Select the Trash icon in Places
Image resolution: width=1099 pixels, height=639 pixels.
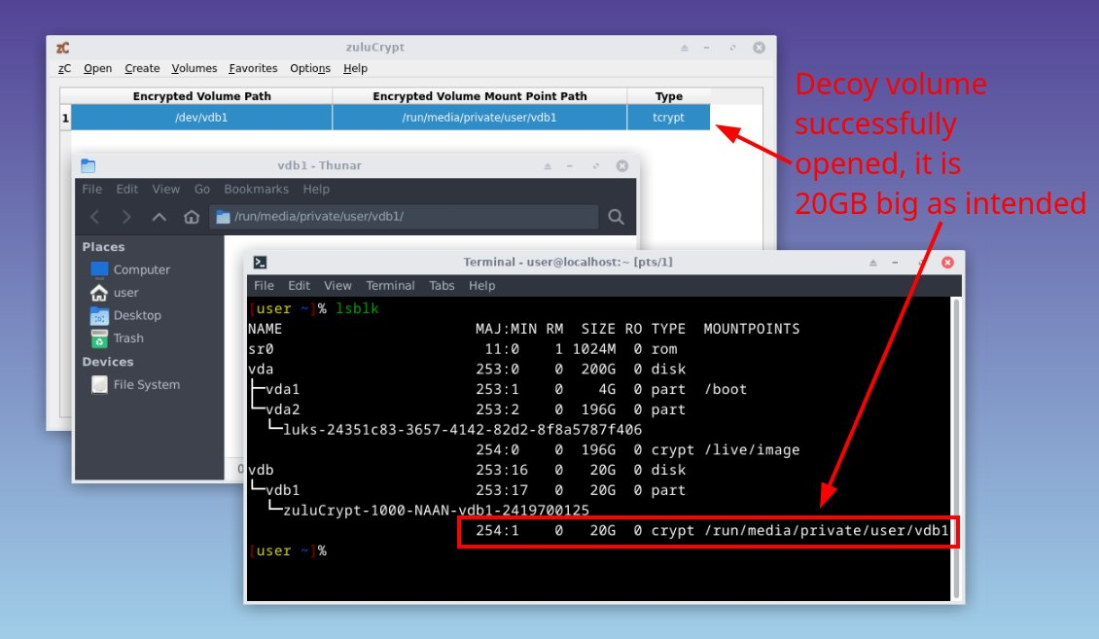point(100,338)
